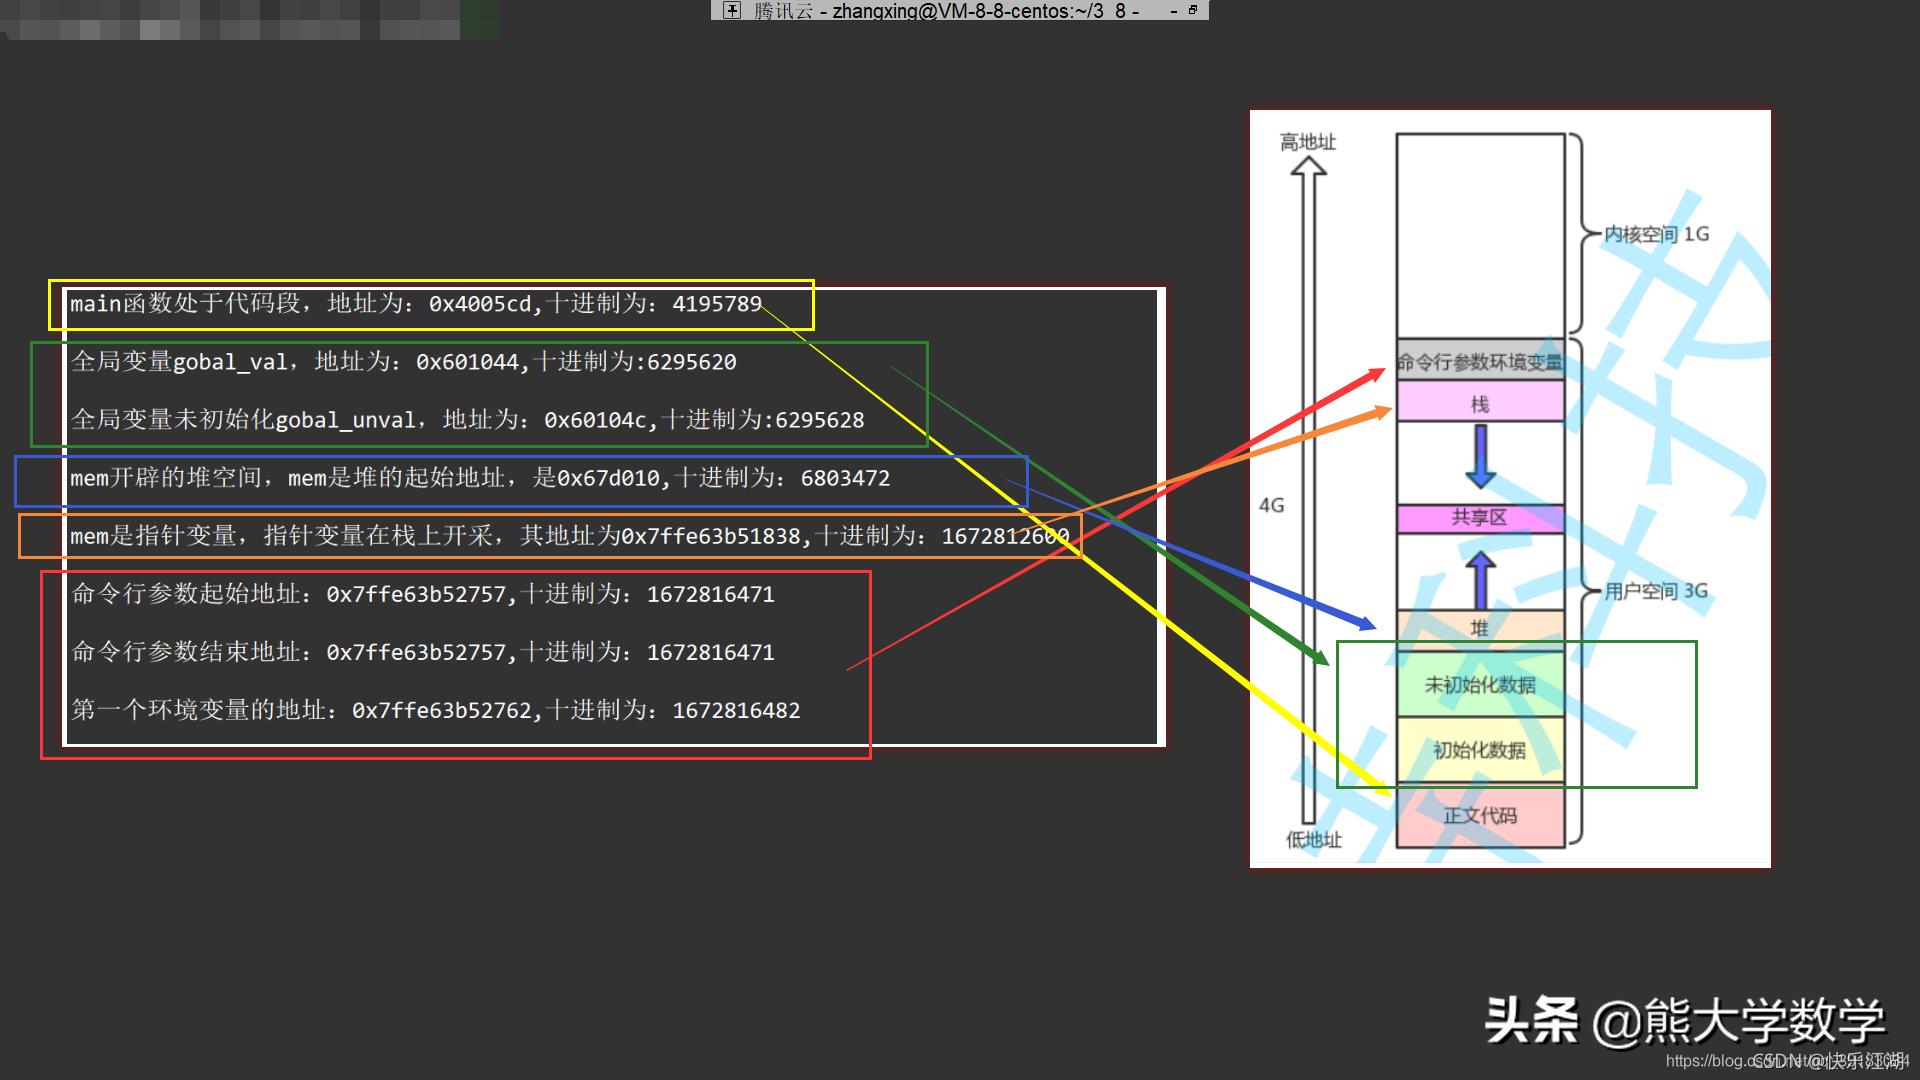Click the 堆 (heap) block in the diagram

point(1480,628)
